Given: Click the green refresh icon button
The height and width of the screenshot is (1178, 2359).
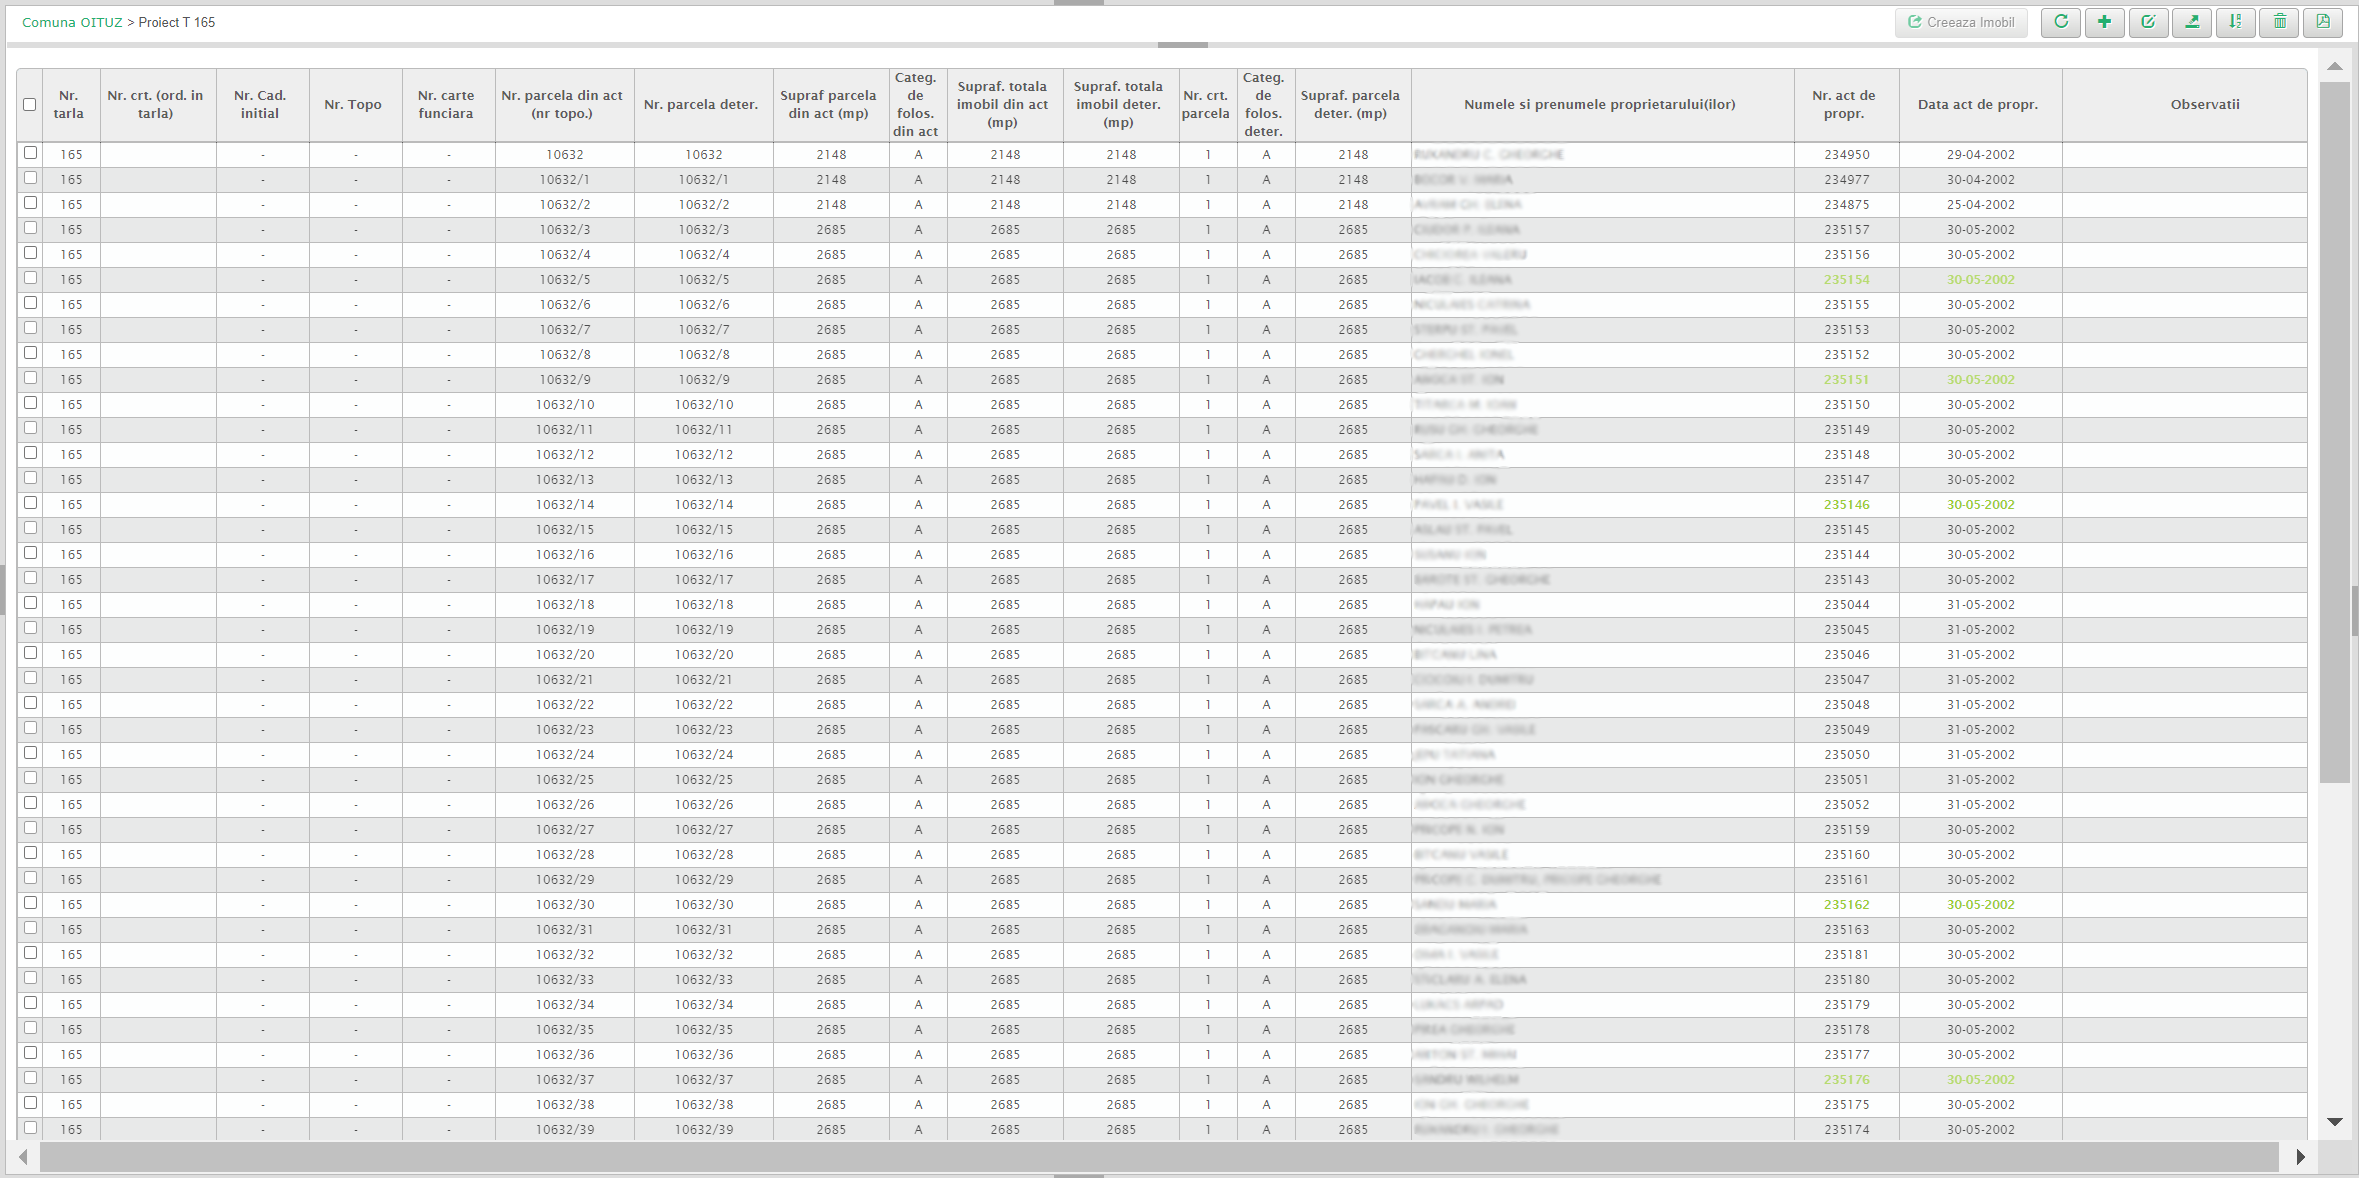Looking at the screenshot, I should point(2061,22).
